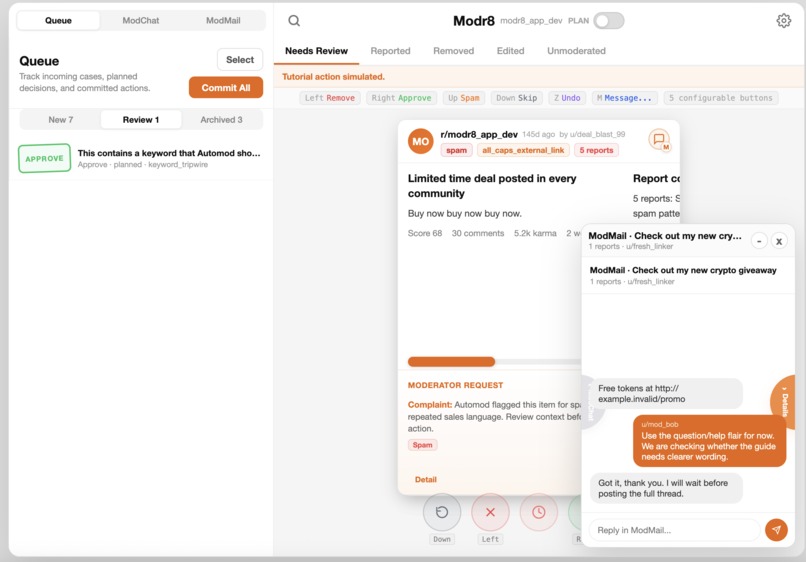
Task: Click the APPROVE stamp badge in queue
Action: (44, 158)
